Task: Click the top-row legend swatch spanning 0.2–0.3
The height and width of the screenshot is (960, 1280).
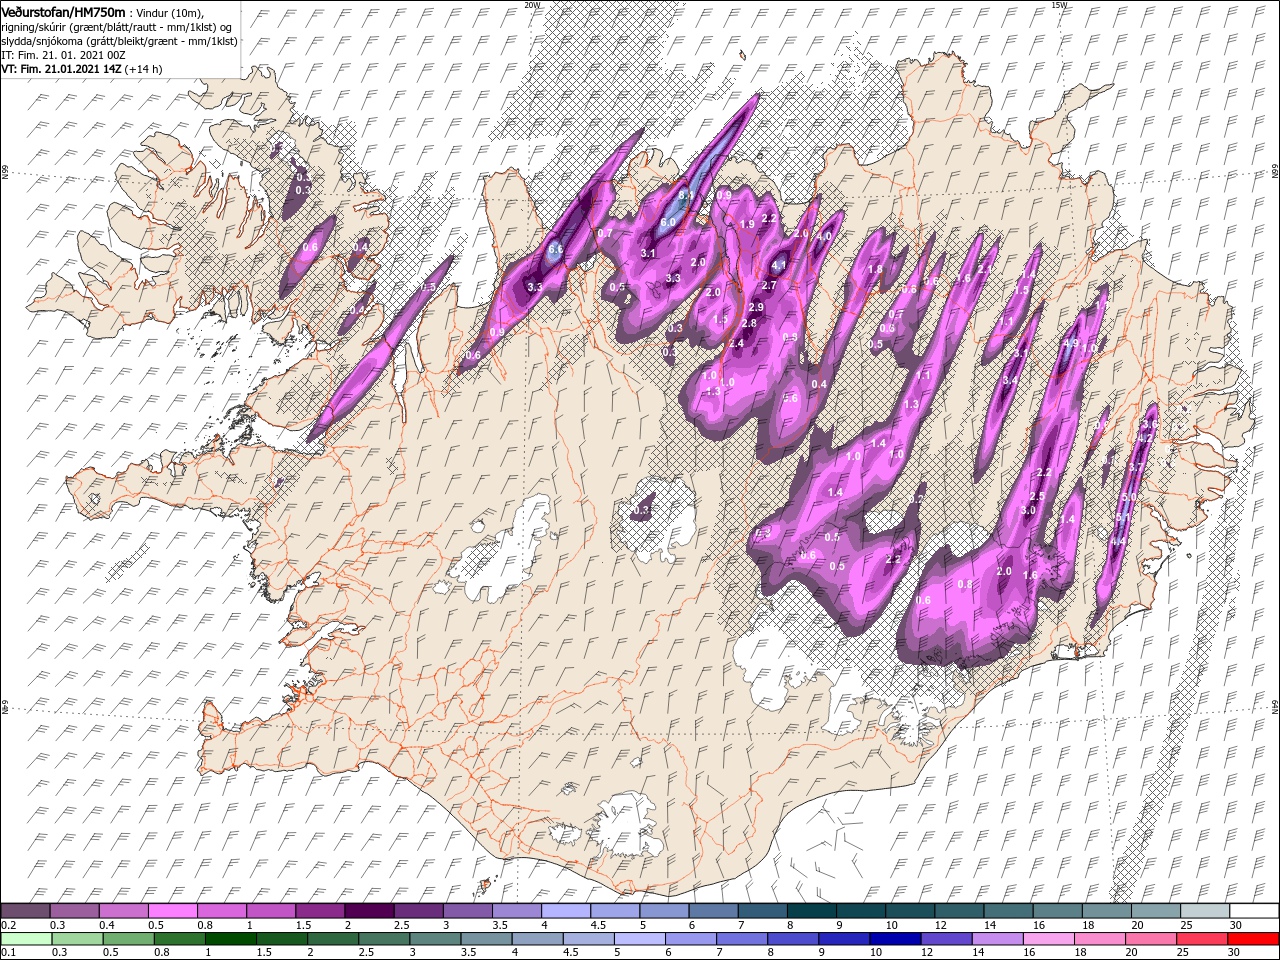Action: [x=27, y=911]
